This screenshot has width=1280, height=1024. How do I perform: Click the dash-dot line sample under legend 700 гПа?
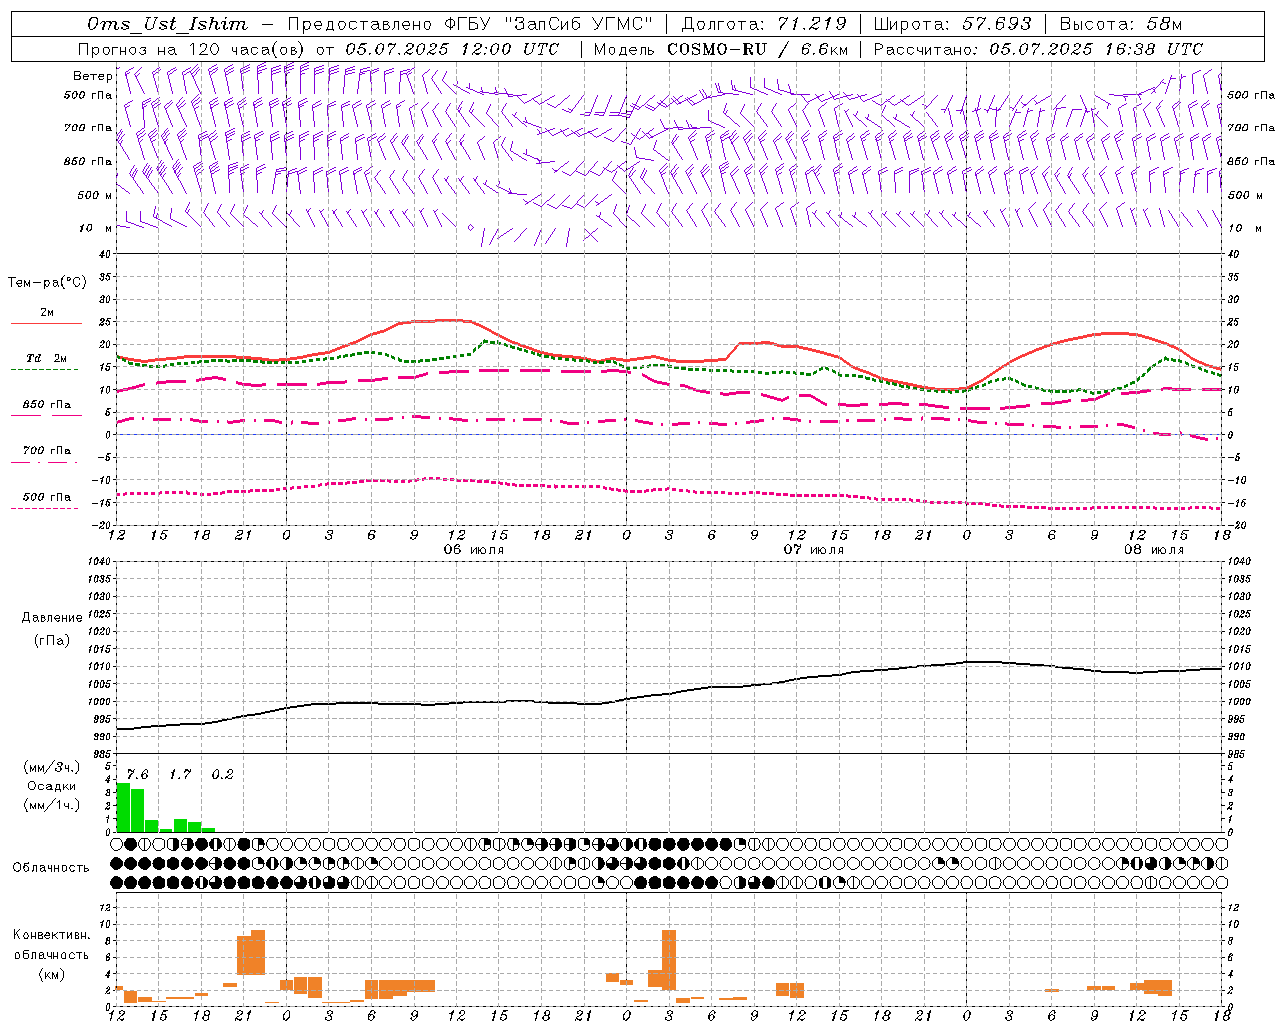click(x=44, y=462)
